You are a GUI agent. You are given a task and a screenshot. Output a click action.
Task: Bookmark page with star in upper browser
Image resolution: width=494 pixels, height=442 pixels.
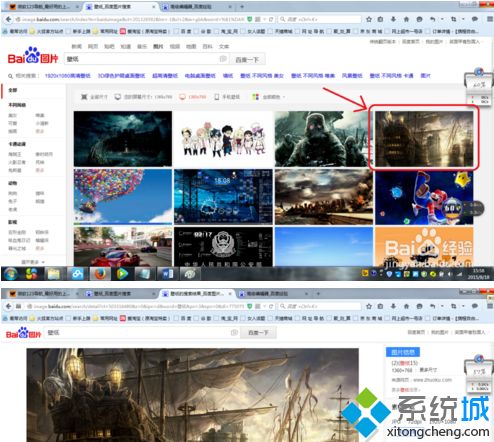[369, 19]
